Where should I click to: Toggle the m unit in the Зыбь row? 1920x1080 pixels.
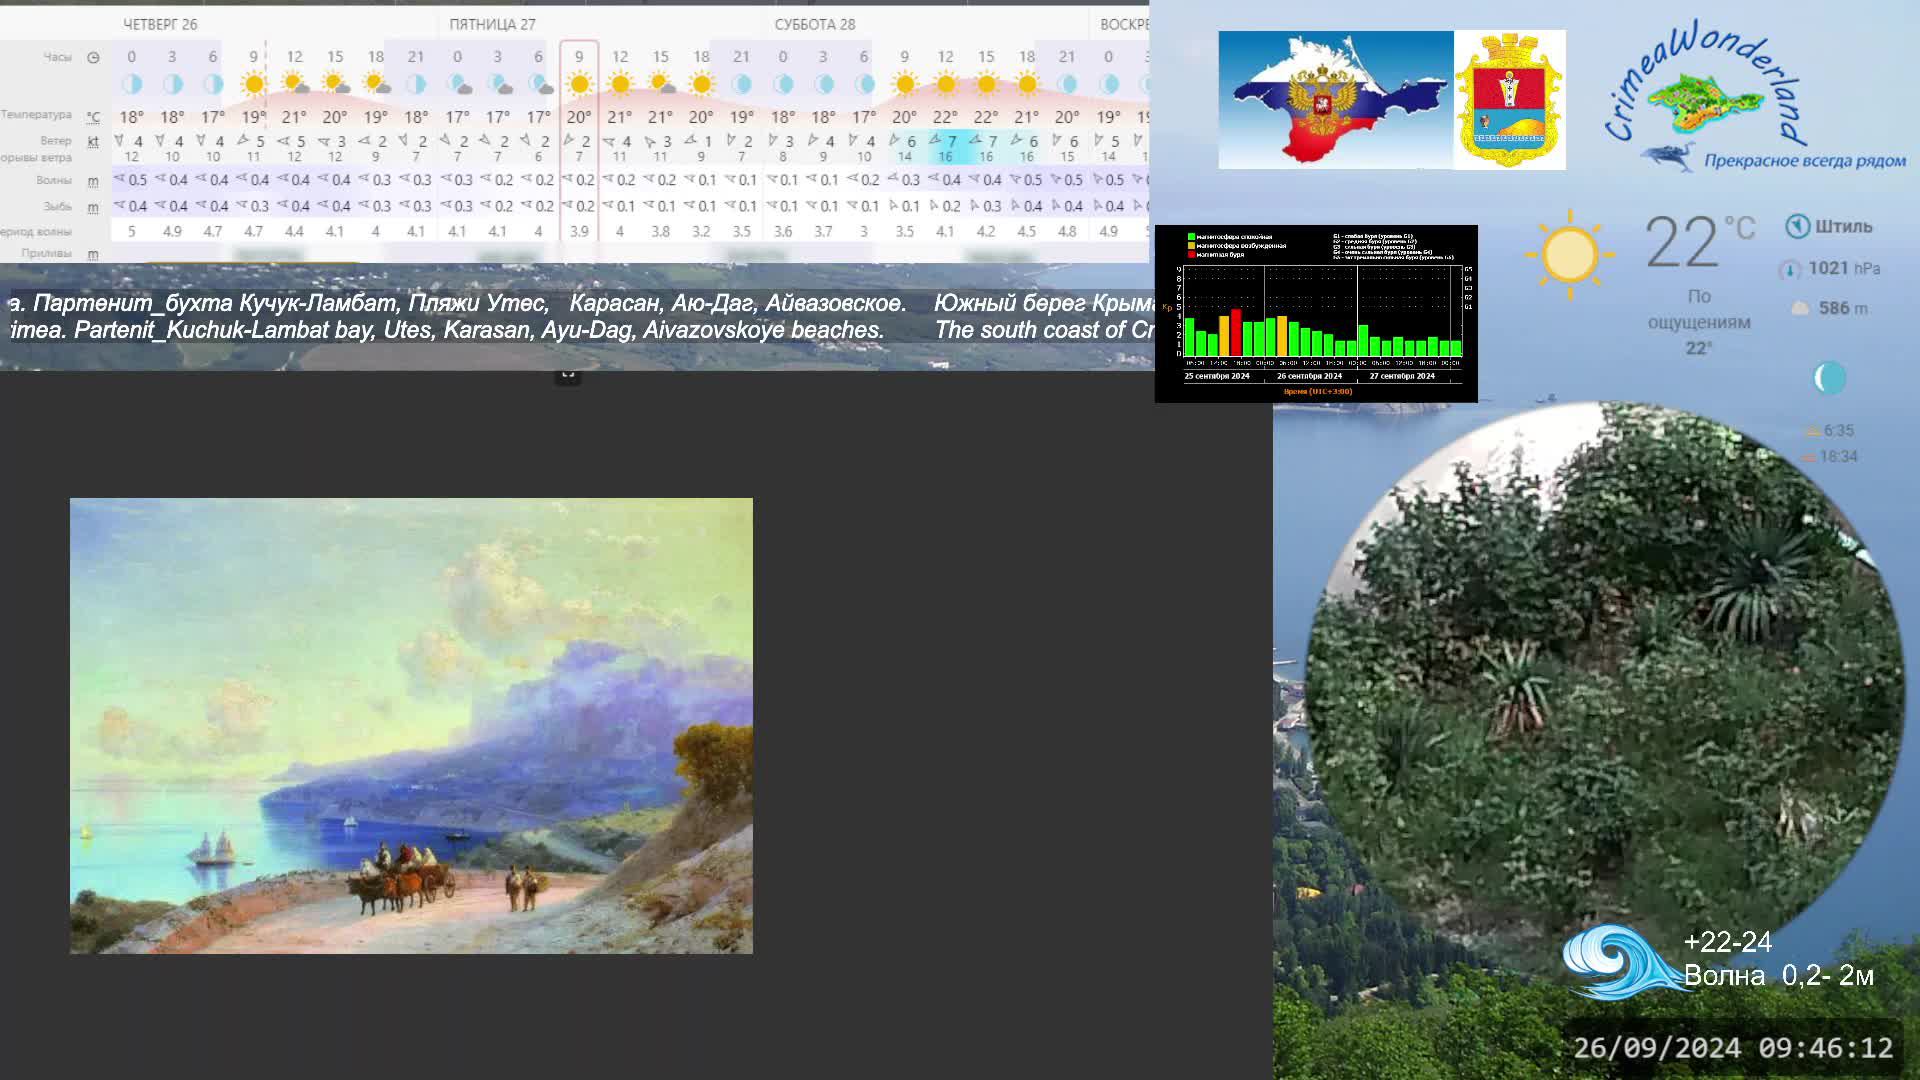click(93, 207)
